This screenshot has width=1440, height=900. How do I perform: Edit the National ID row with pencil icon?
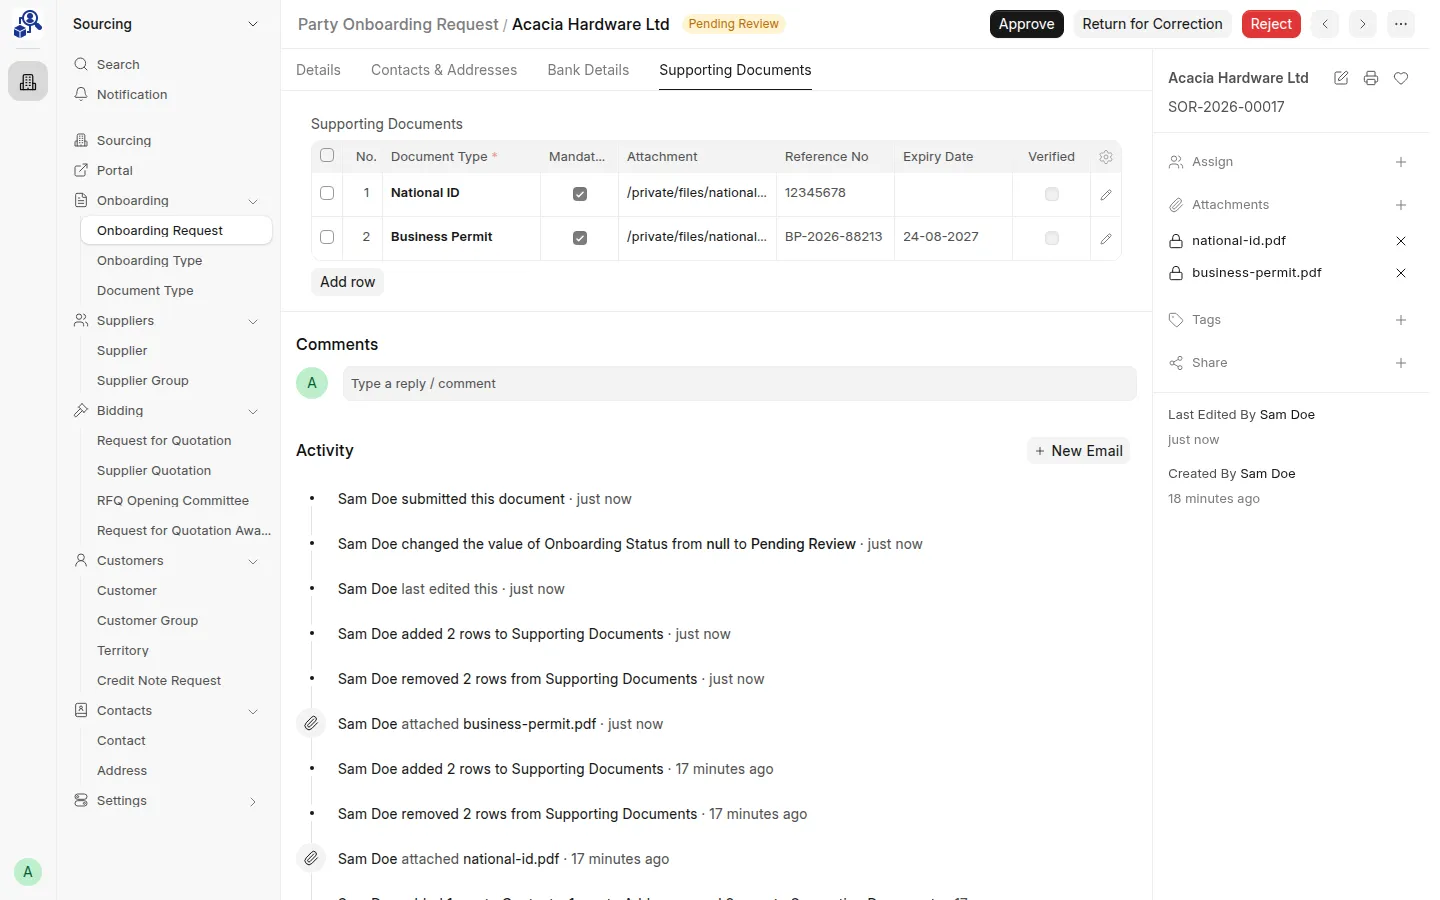pyautogui.click(x=1106, y=194)
